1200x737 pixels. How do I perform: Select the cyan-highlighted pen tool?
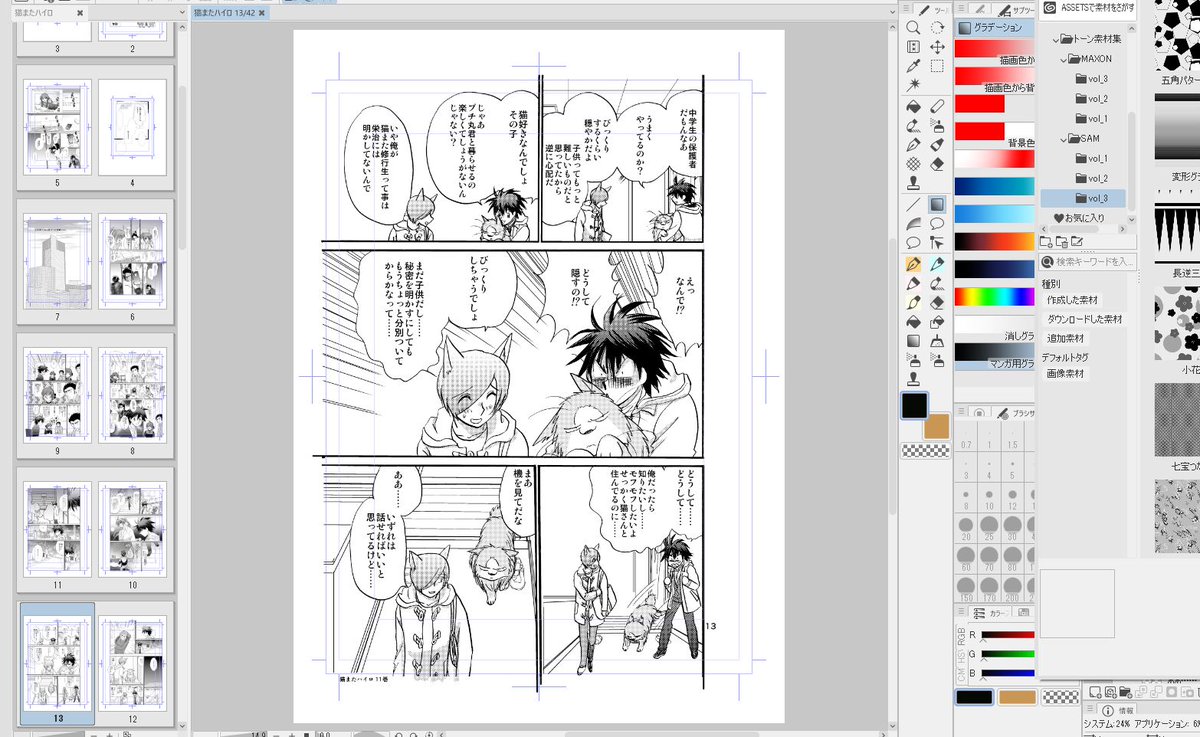937,264
